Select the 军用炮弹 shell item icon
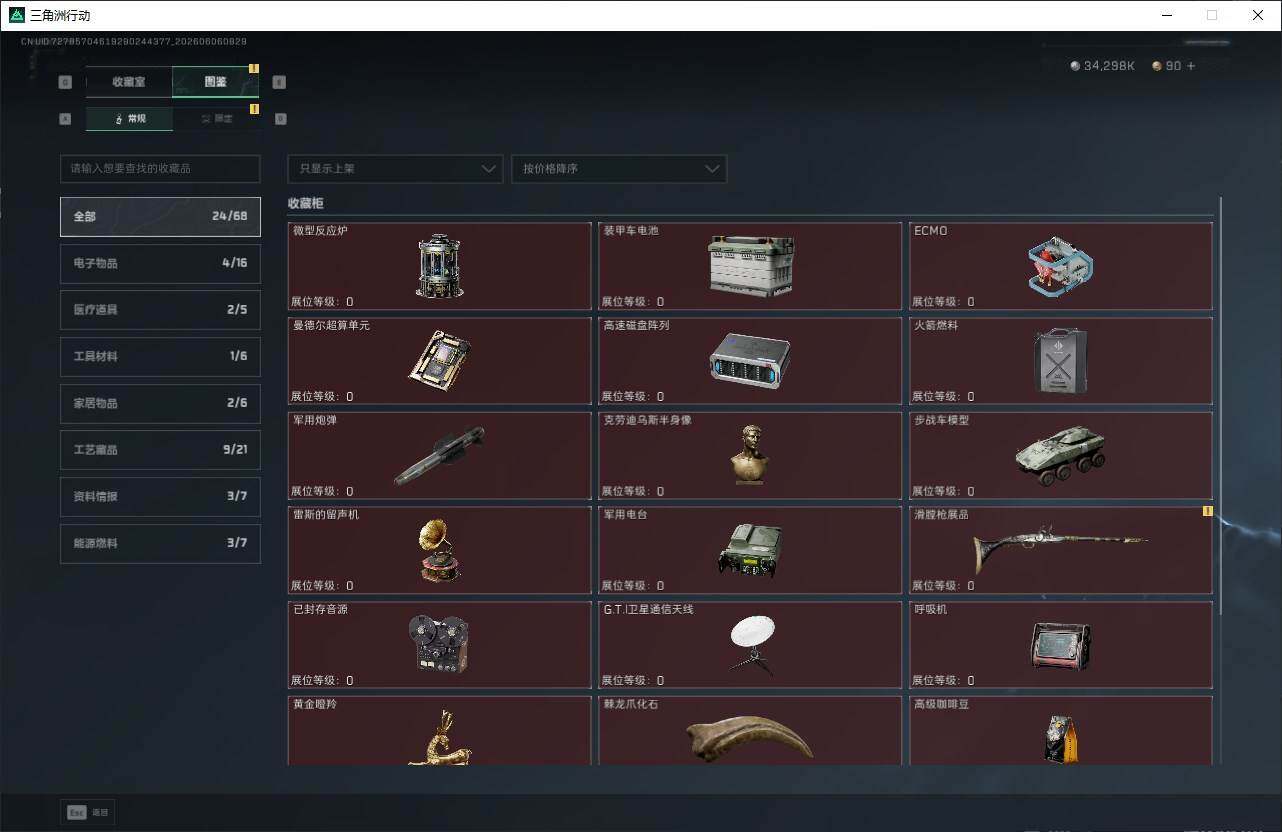The height and width of the screenshot is (832, 1282). tap(439, 456)
